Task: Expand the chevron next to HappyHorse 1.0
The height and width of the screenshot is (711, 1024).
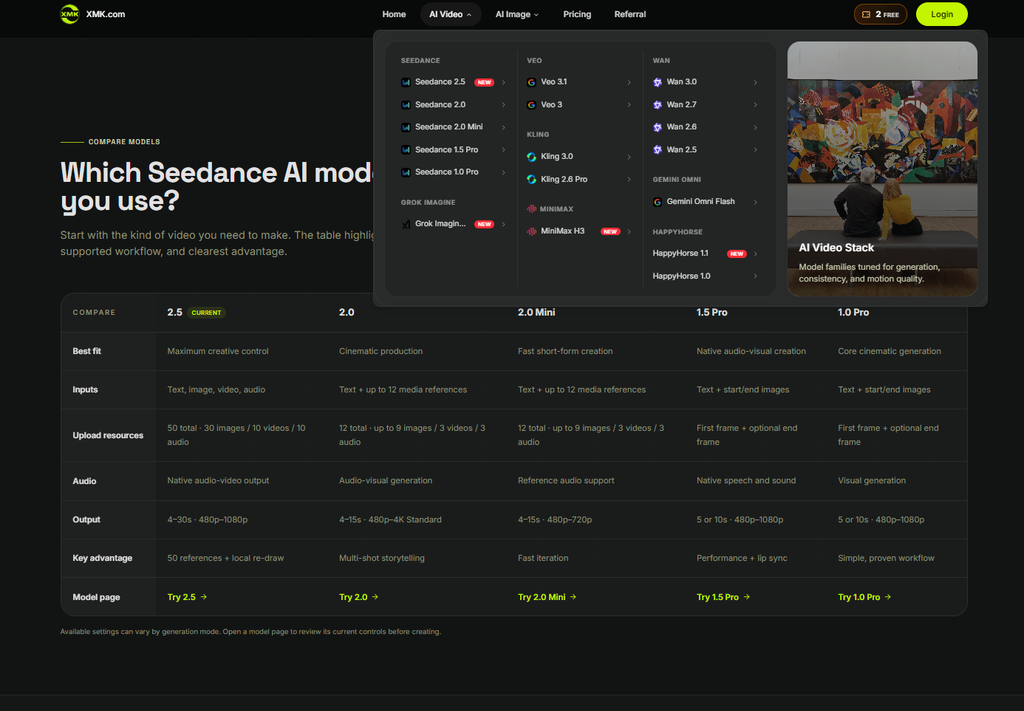Action: click(755, 276)
